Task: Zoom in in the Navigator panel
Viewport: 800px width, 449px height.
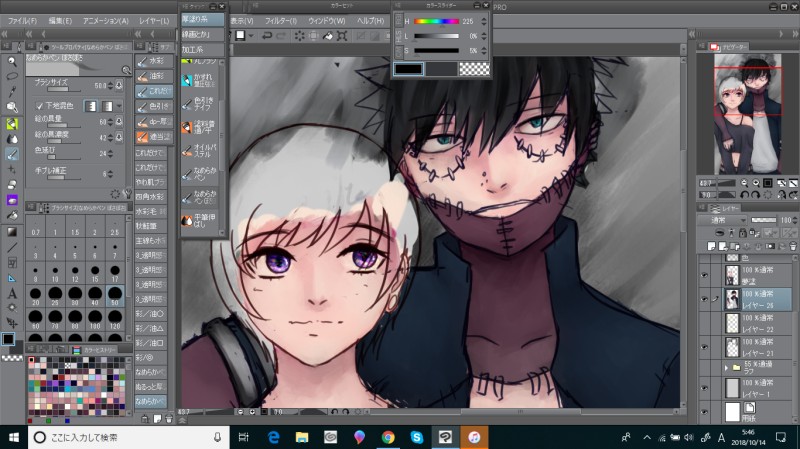Action: click(x=756, y=183)
